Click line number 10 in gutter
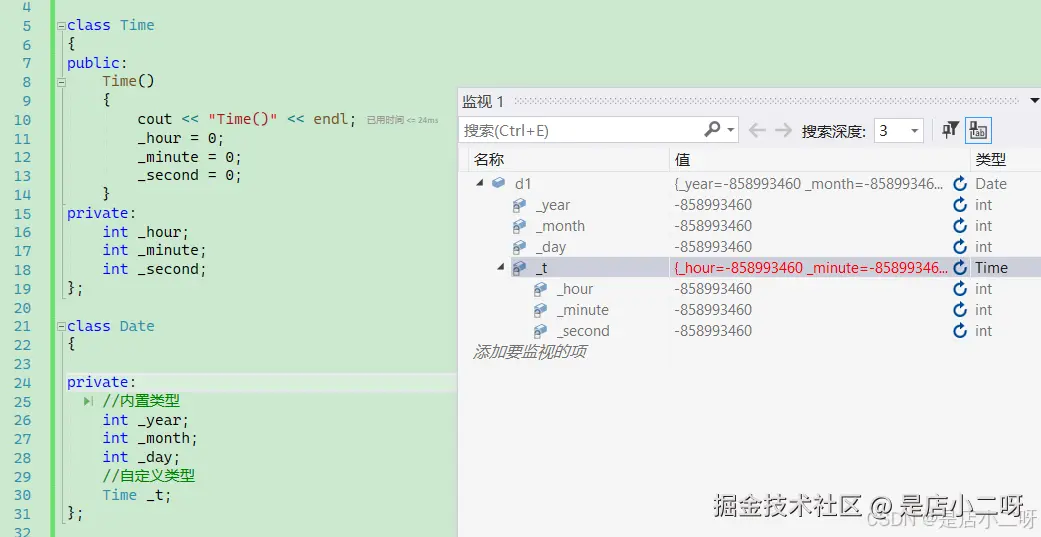 click(22, 120)
